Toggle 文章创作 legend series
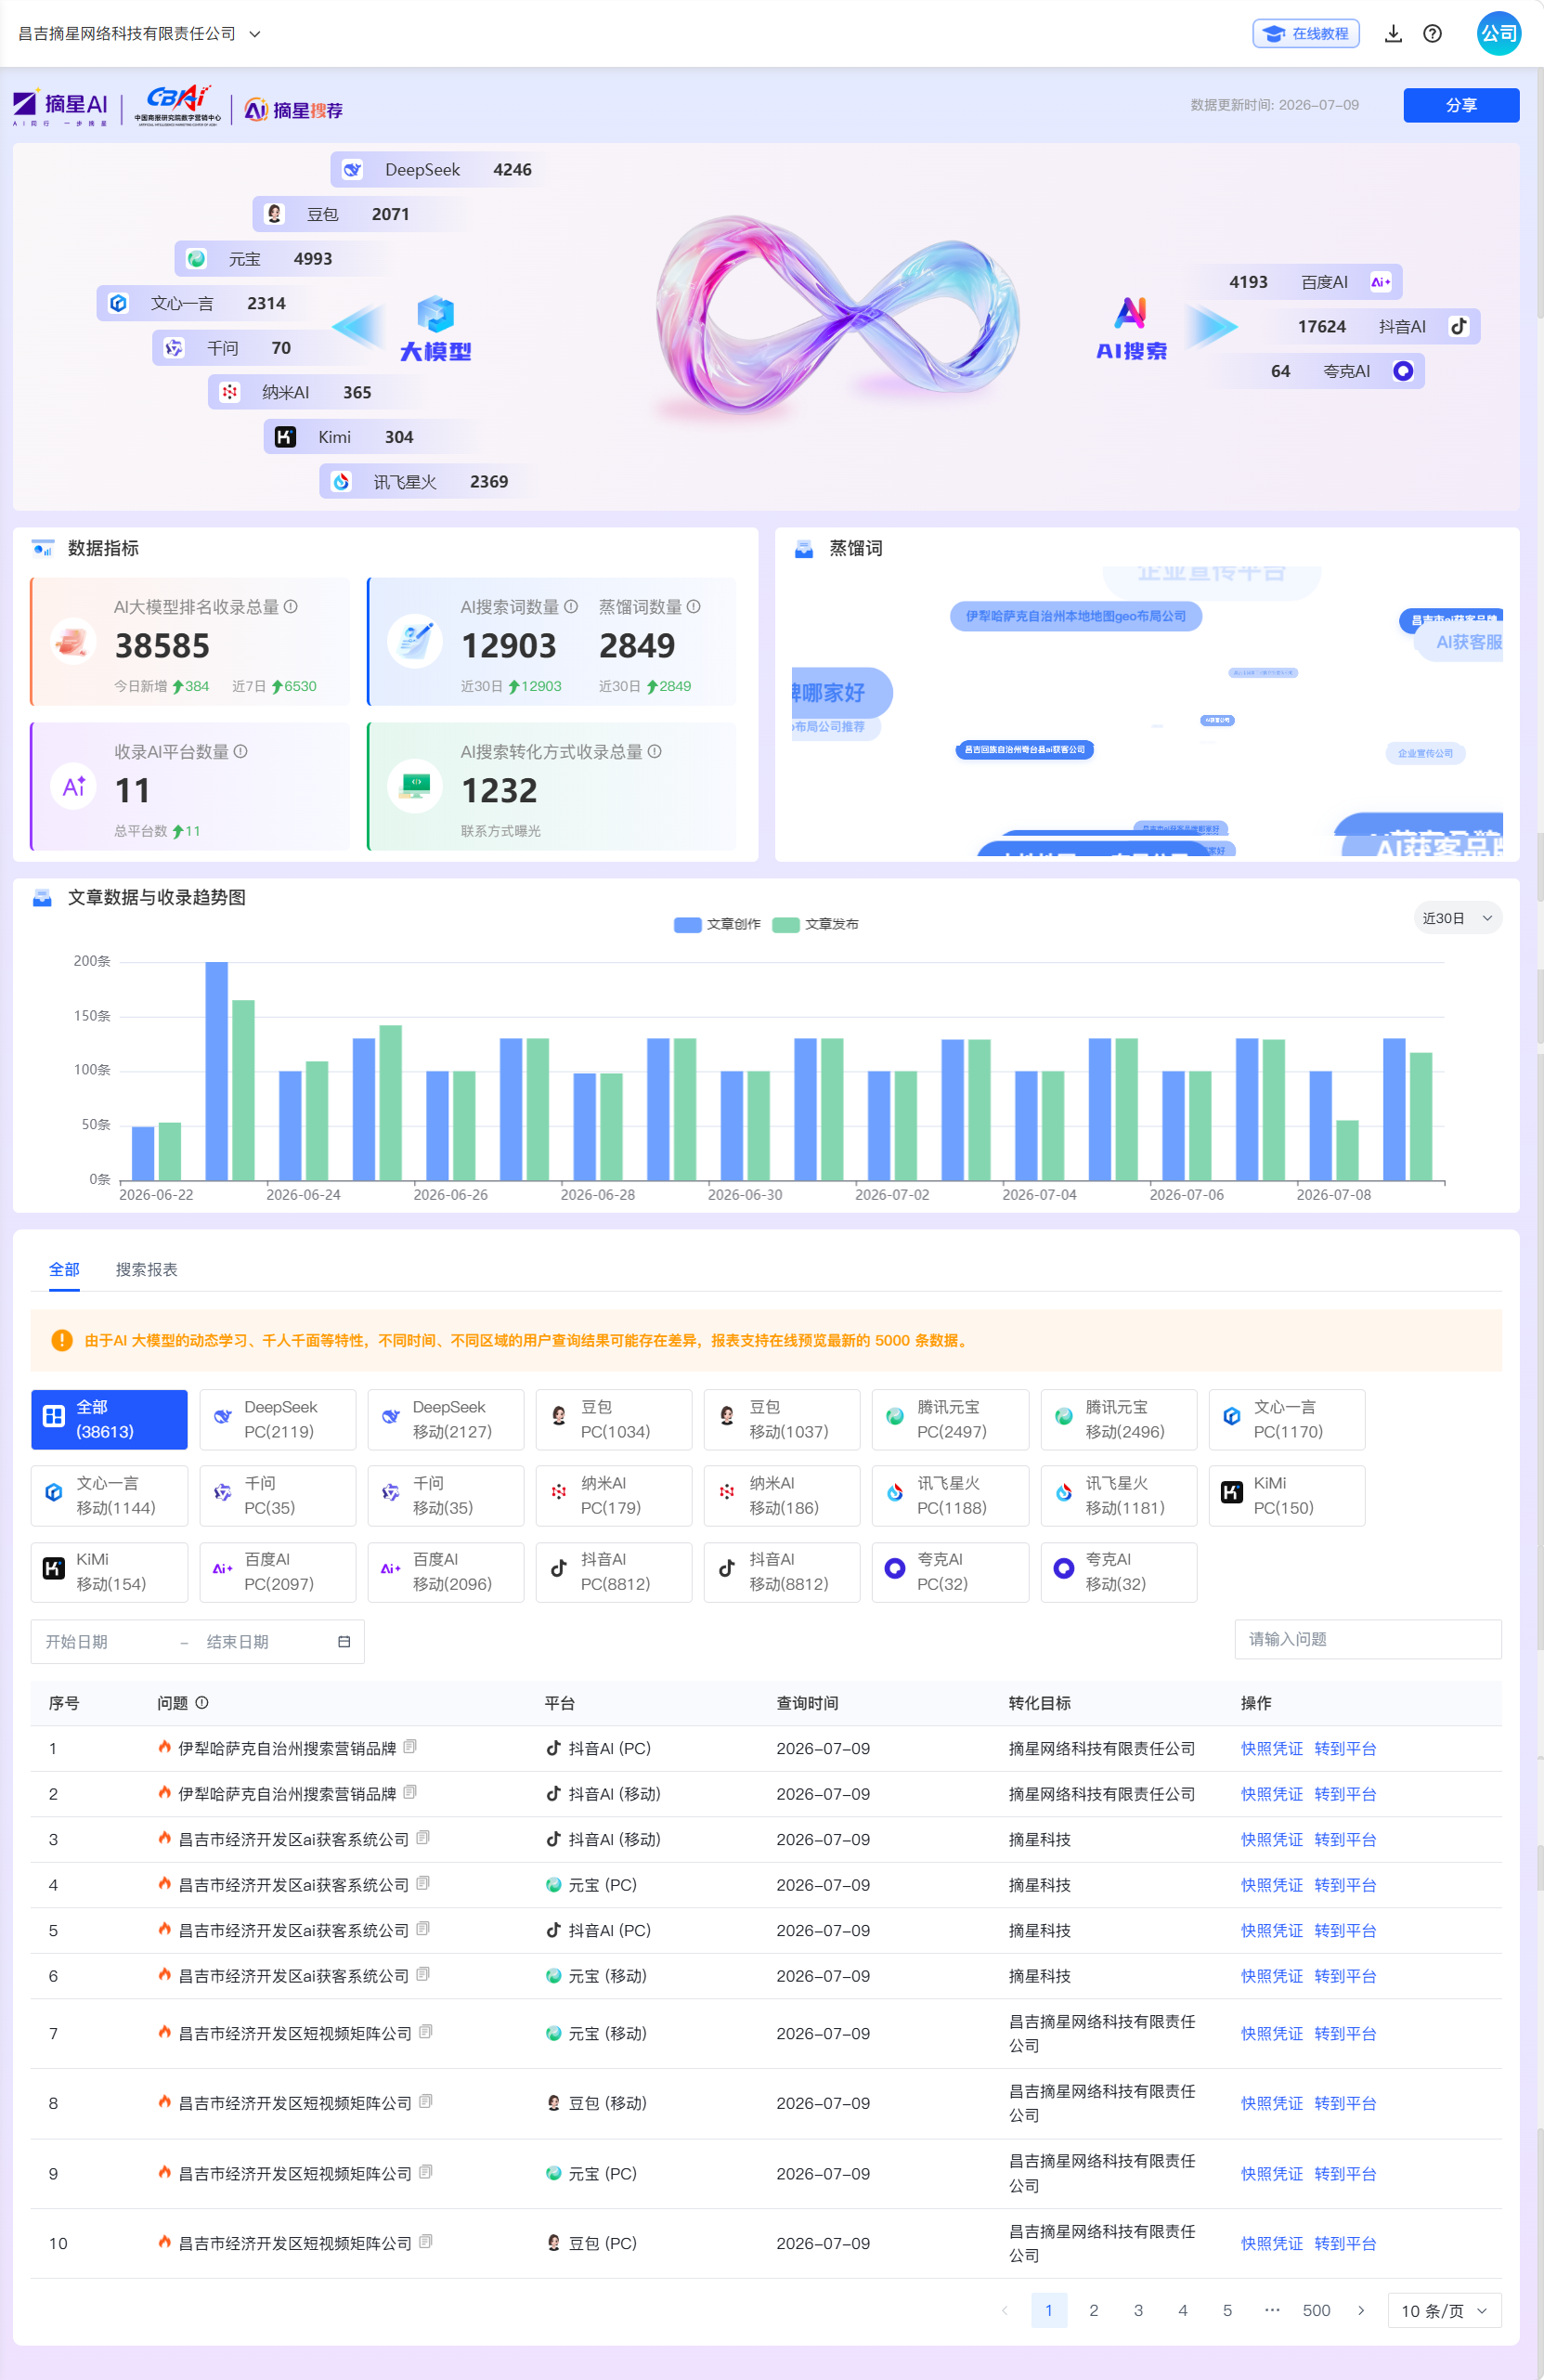This screenshot has height=2380, width=1544. [718, 924]
